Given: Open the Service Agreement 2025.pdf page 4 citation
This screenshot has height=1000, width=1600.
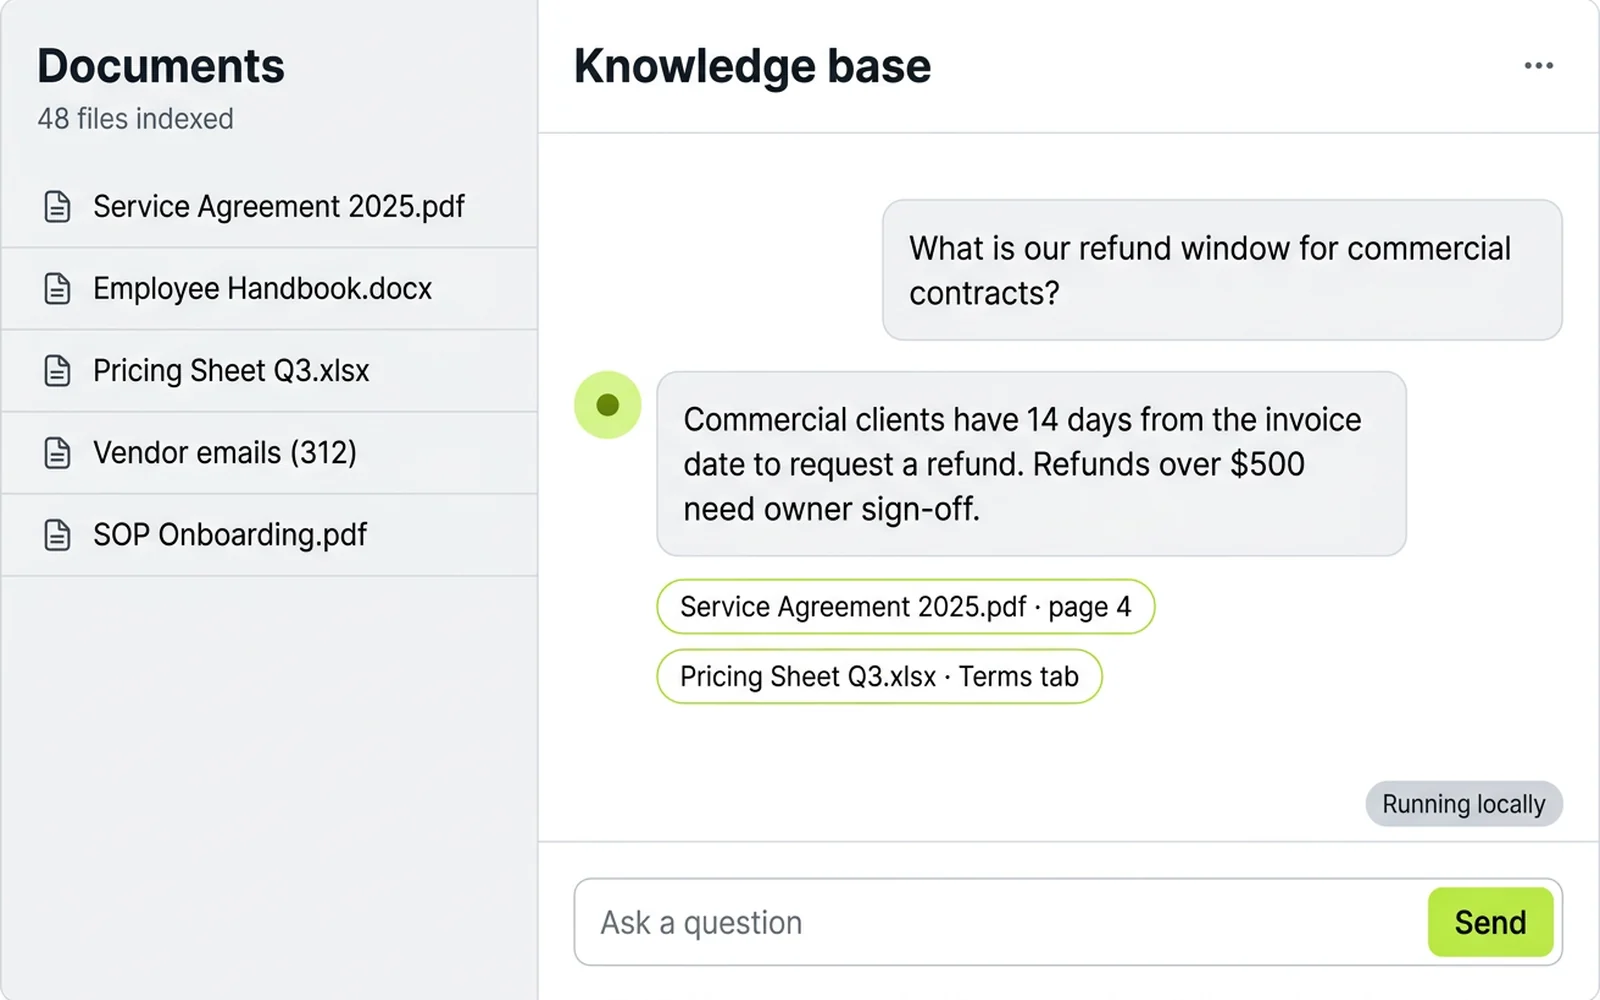Looking at the screenshot, I should pyautogui.click(x=905, y=607).
